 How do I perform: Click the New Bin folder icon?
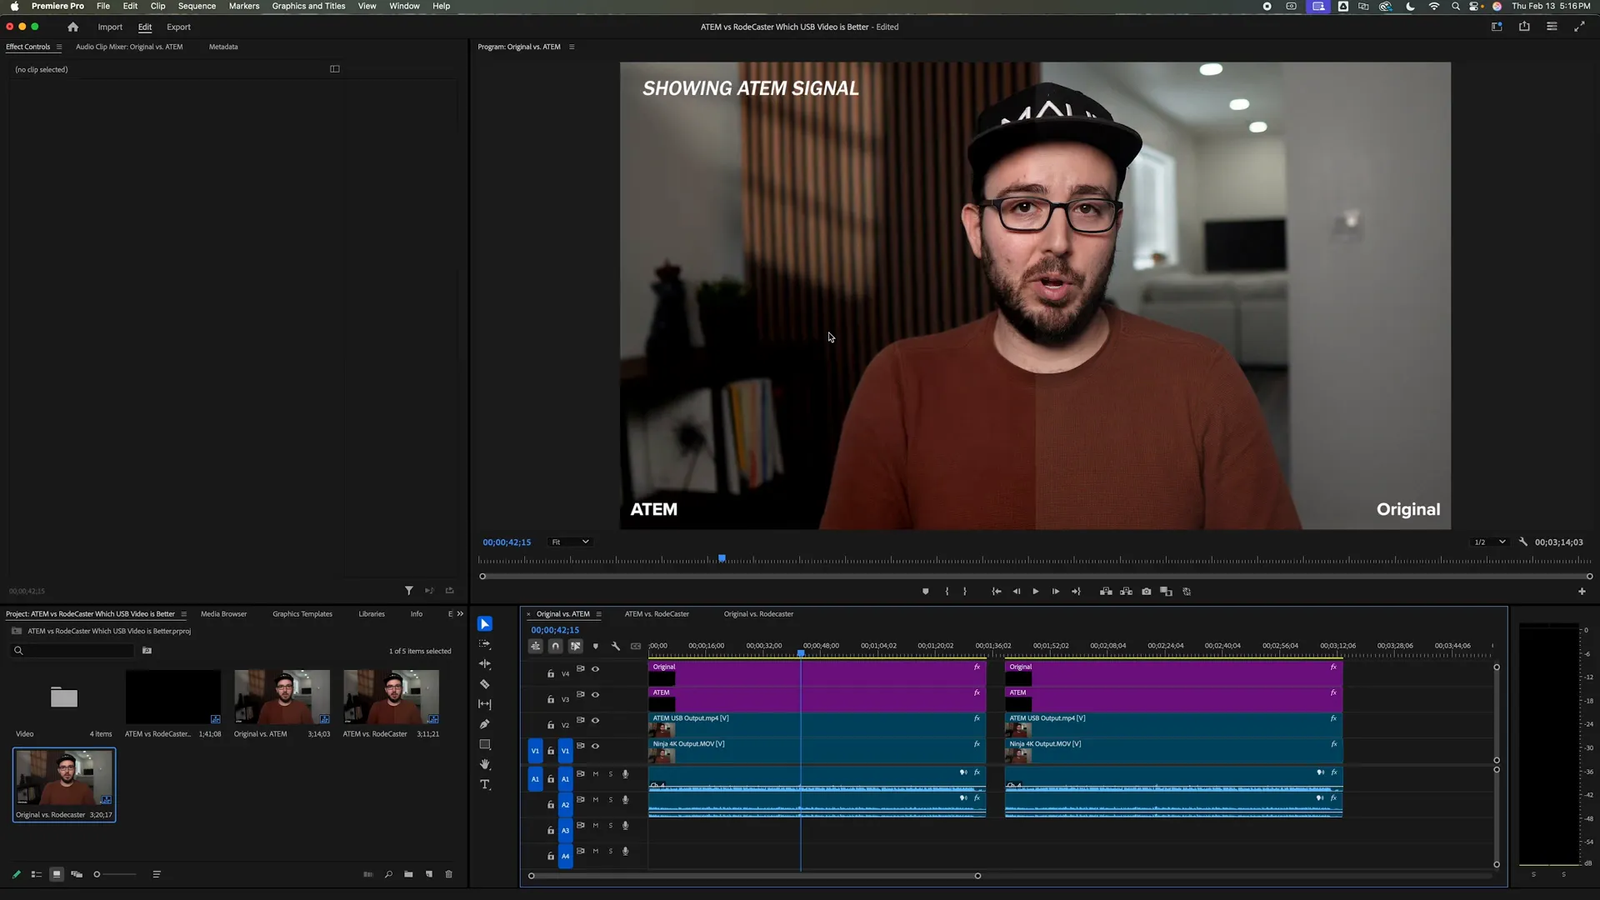click(409, 874)
